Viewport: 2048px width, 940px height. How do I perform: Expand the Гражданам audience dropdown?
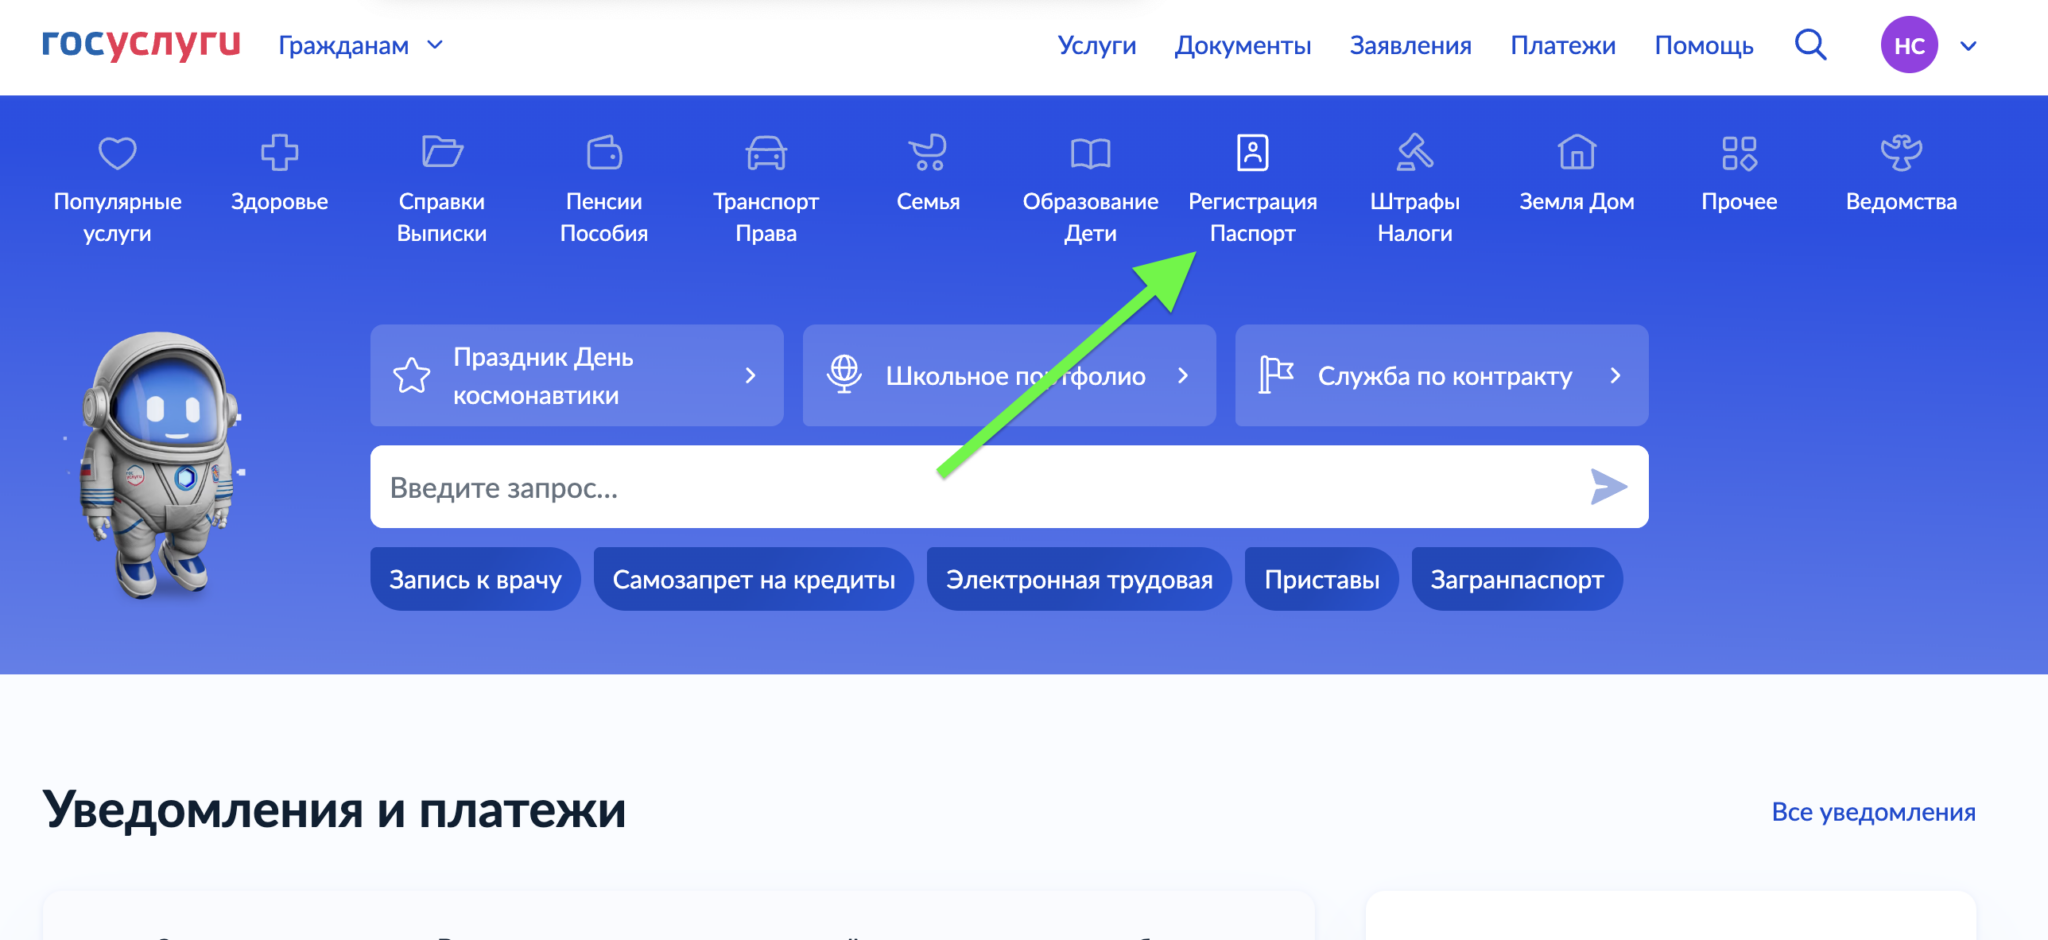[360, 46]
